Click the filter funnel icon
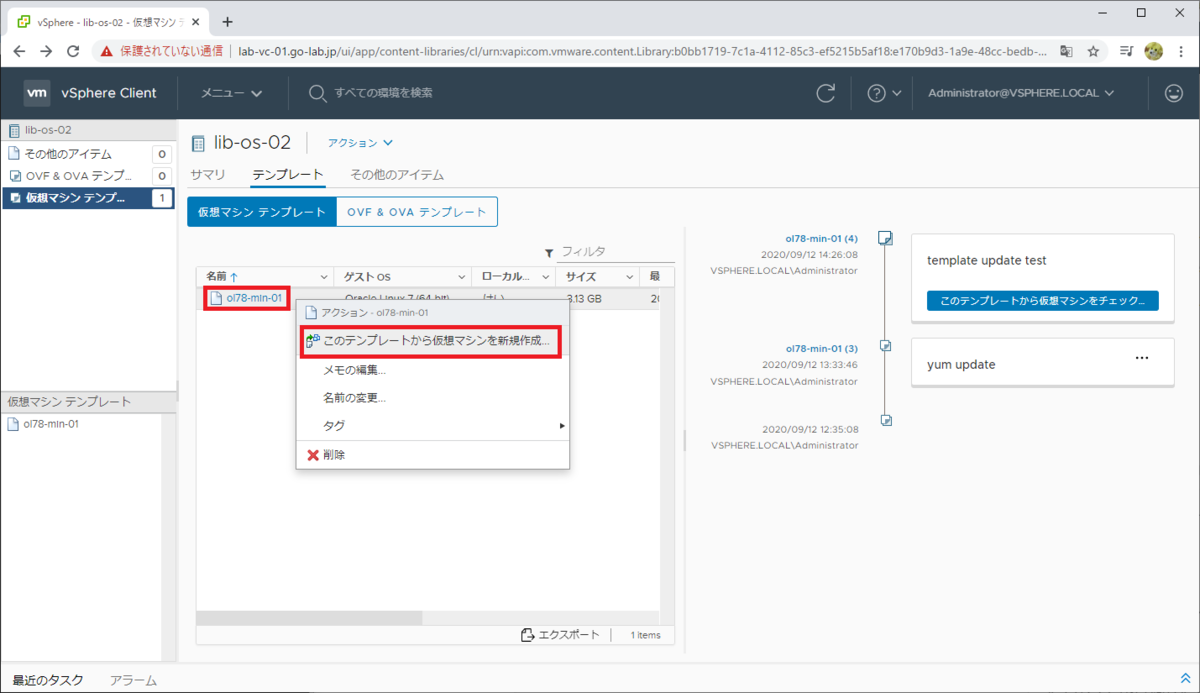 [x=549, y=253]
